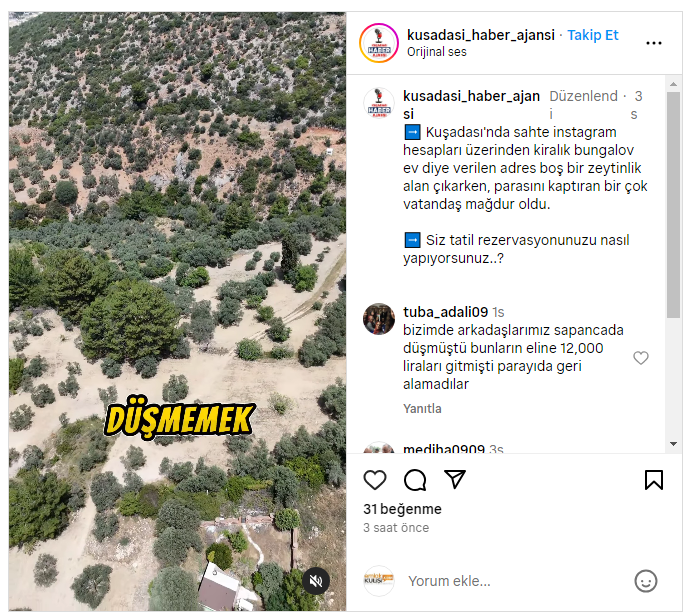Viewport: 691px width, 616px height.
Task: Click the comments scrollbar down arrow
Action: coord(673,444)
